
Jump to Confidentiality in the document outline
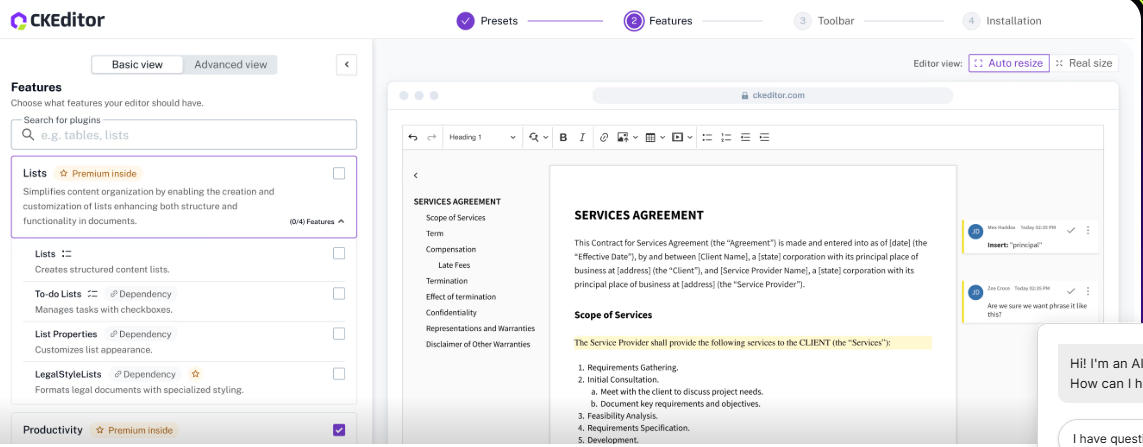coord(451,313)
